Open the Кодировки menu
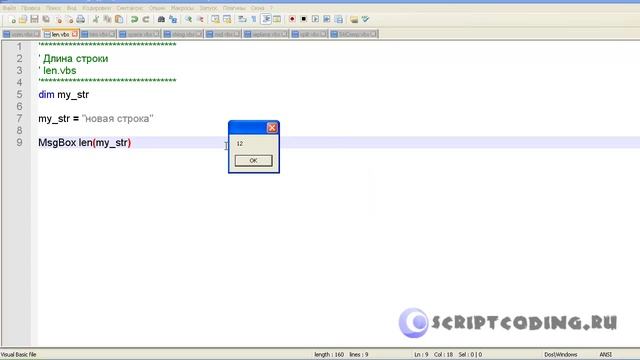 pos(97,8)
